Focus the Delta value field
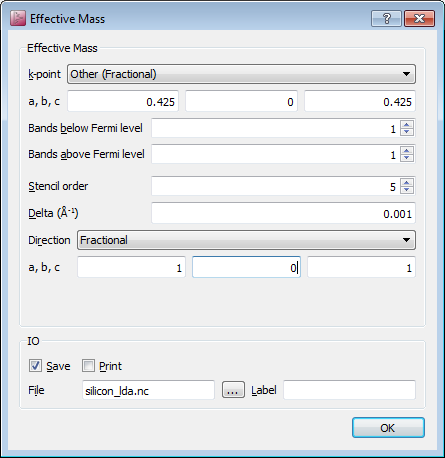445x458 pixels. [x=283, y=213]
